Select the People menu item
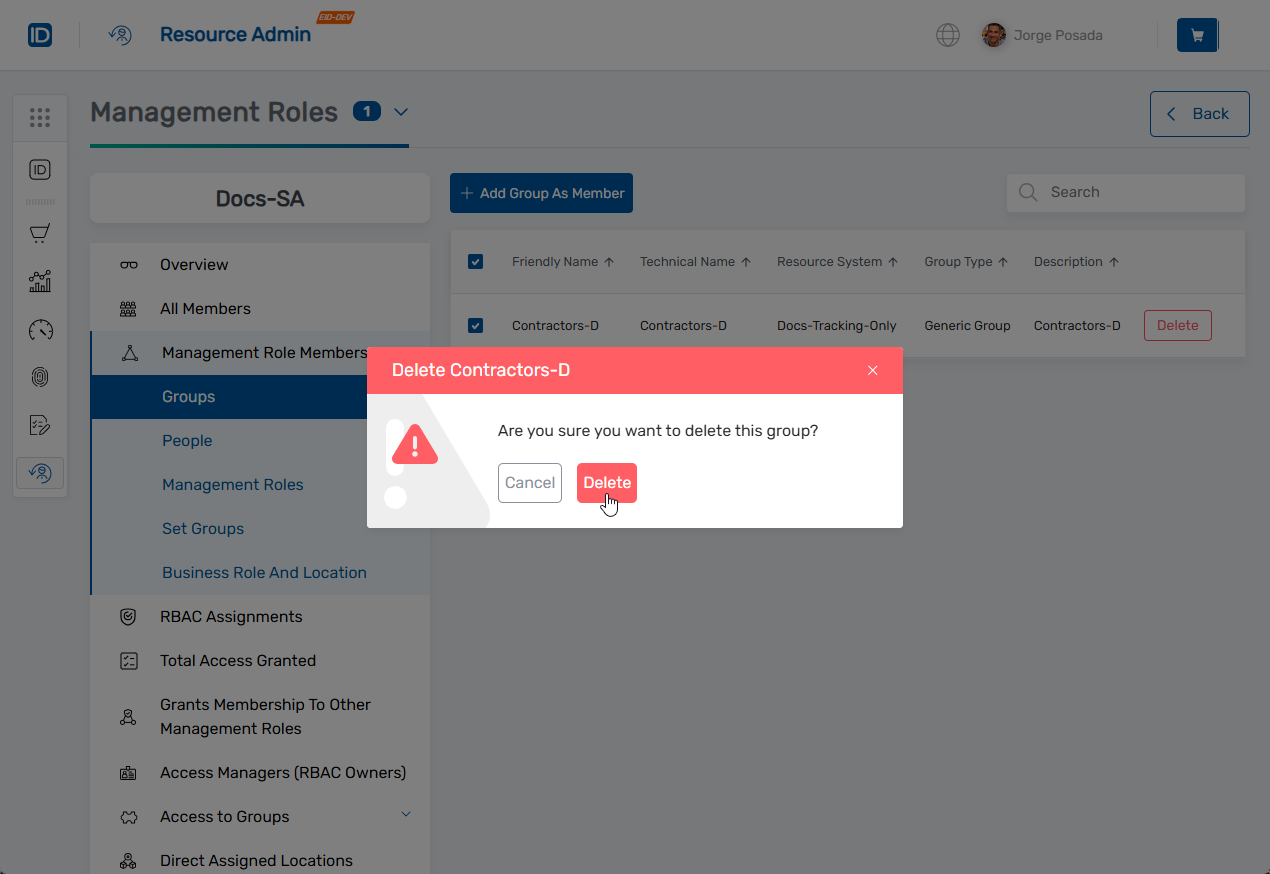The height and width of the screenshot is (874, 1270). tap(187, 440)
